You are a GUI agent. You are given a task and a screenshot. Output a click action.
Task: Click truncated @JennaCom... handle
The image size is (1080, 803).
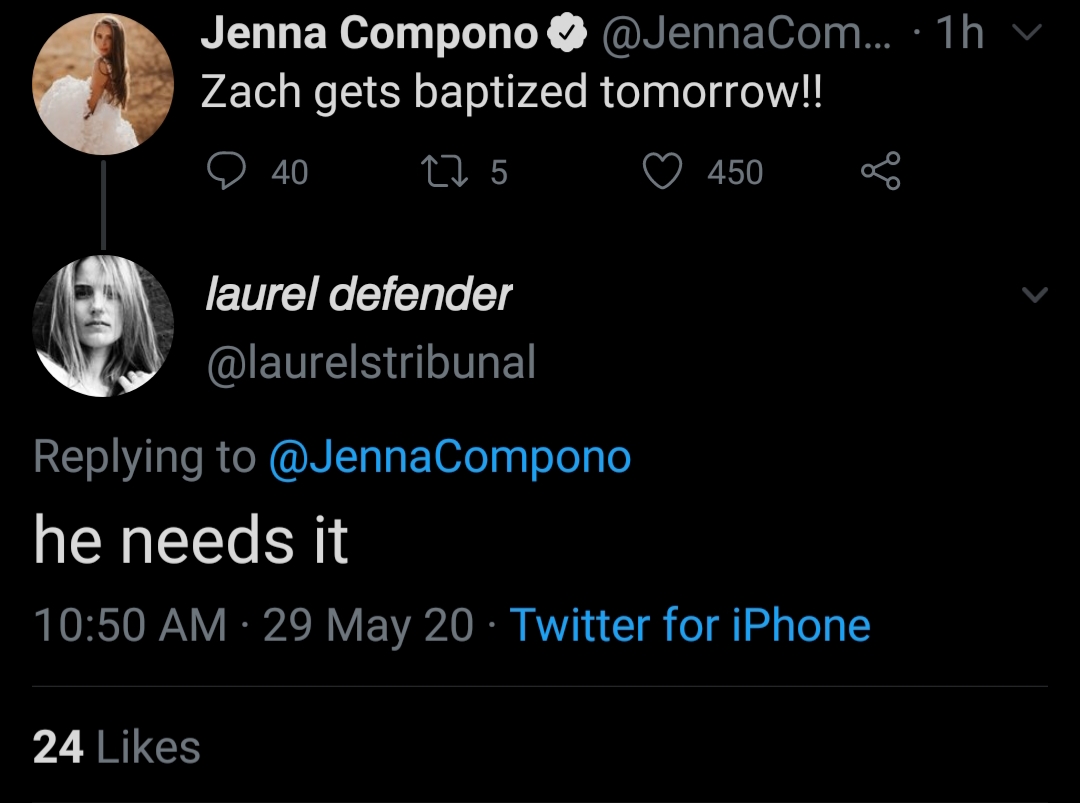[746, 33]
